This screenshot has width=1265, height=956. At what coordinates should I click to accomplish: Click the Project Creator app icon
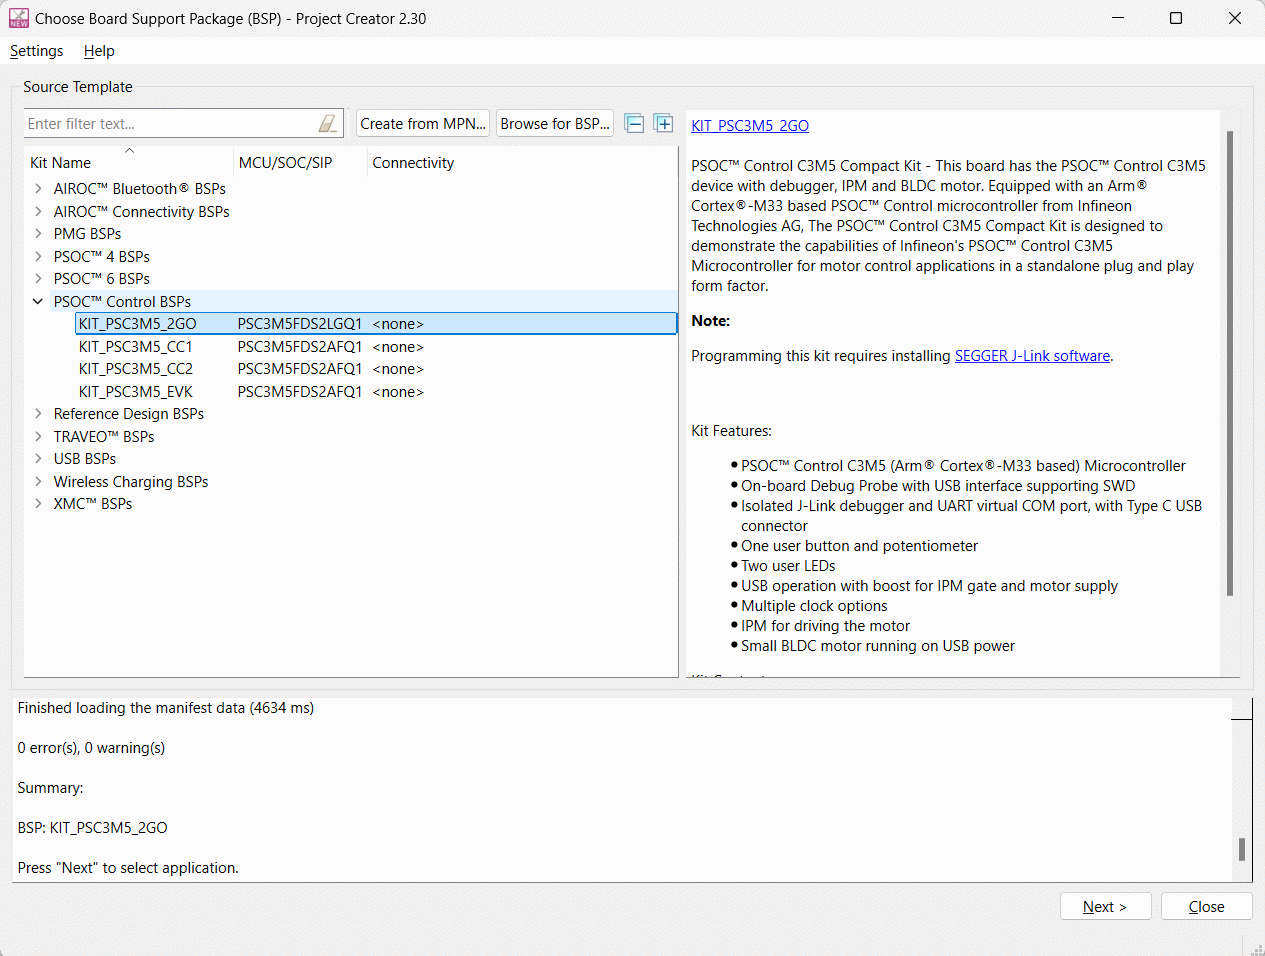[x=18, y=18]
